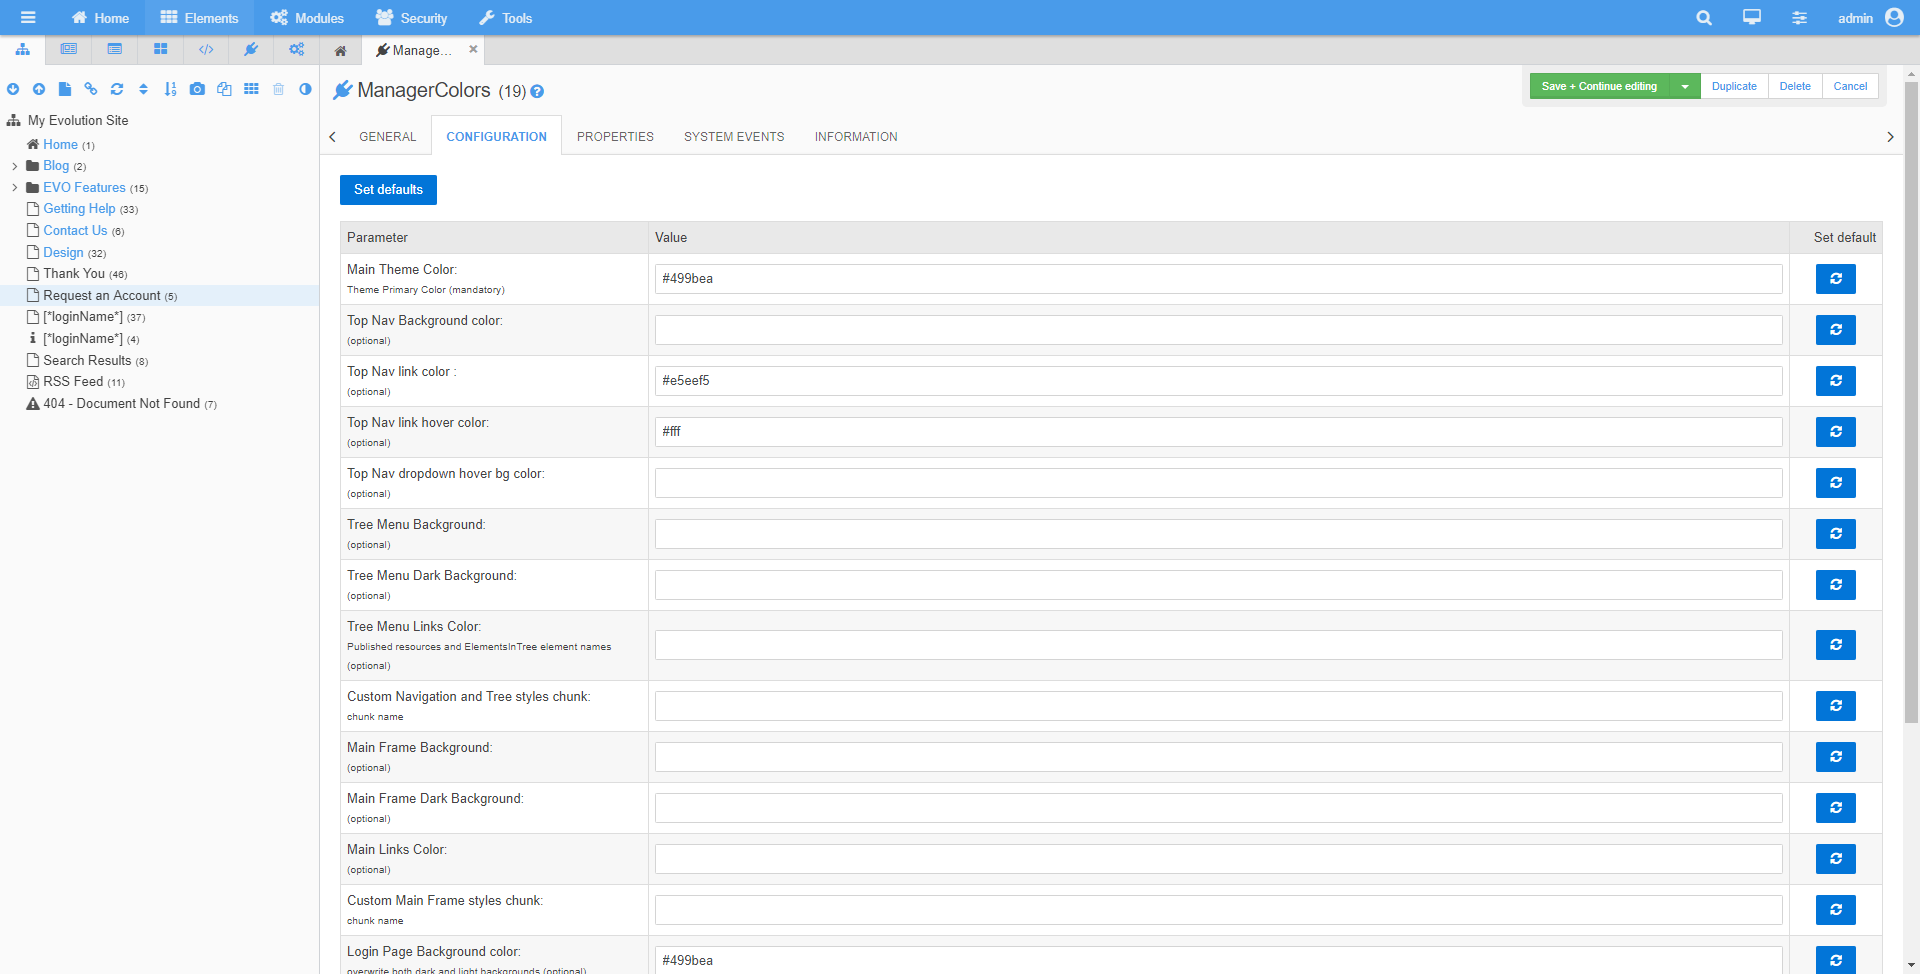Duplicate the ManagerColors plugin
Viewport: 1920px width, 974px height.
click(1734, 86)
